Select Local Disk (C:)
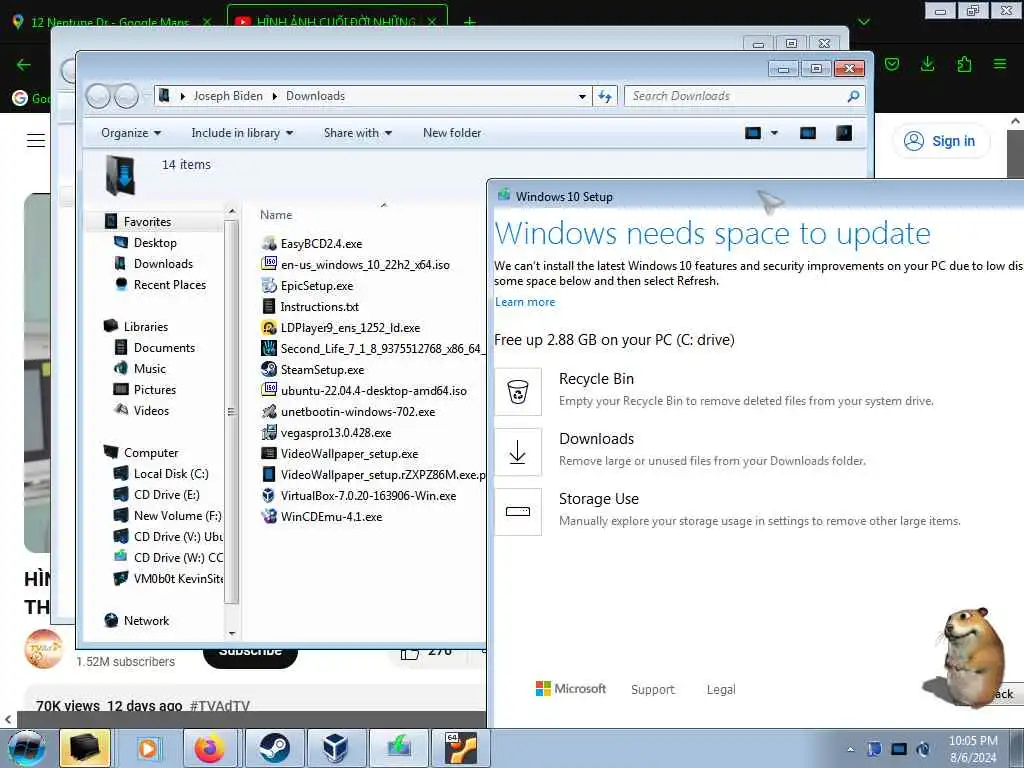1024x768 pixels. (171, 473)
